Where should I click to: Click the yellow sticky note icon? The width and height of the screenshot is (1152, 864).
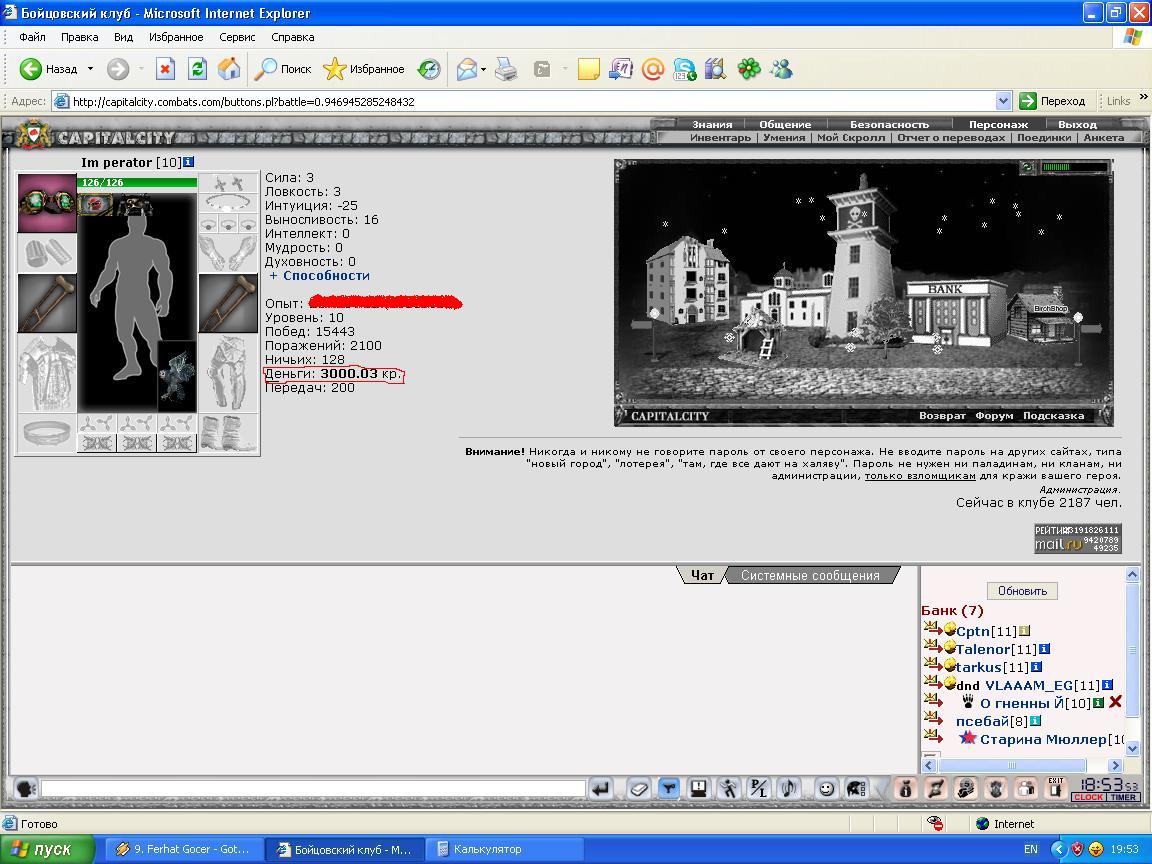588,69
